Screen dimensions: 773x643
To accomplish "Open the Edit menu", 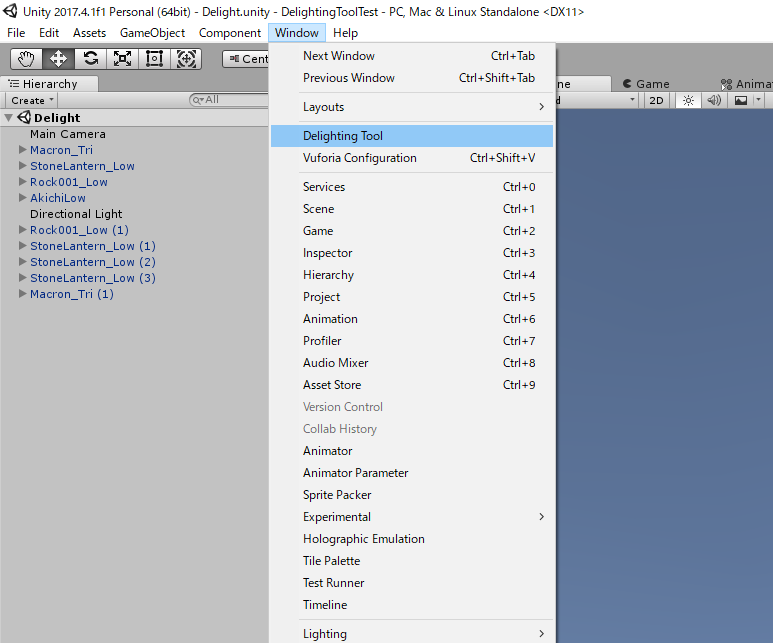I will [49, 33].
